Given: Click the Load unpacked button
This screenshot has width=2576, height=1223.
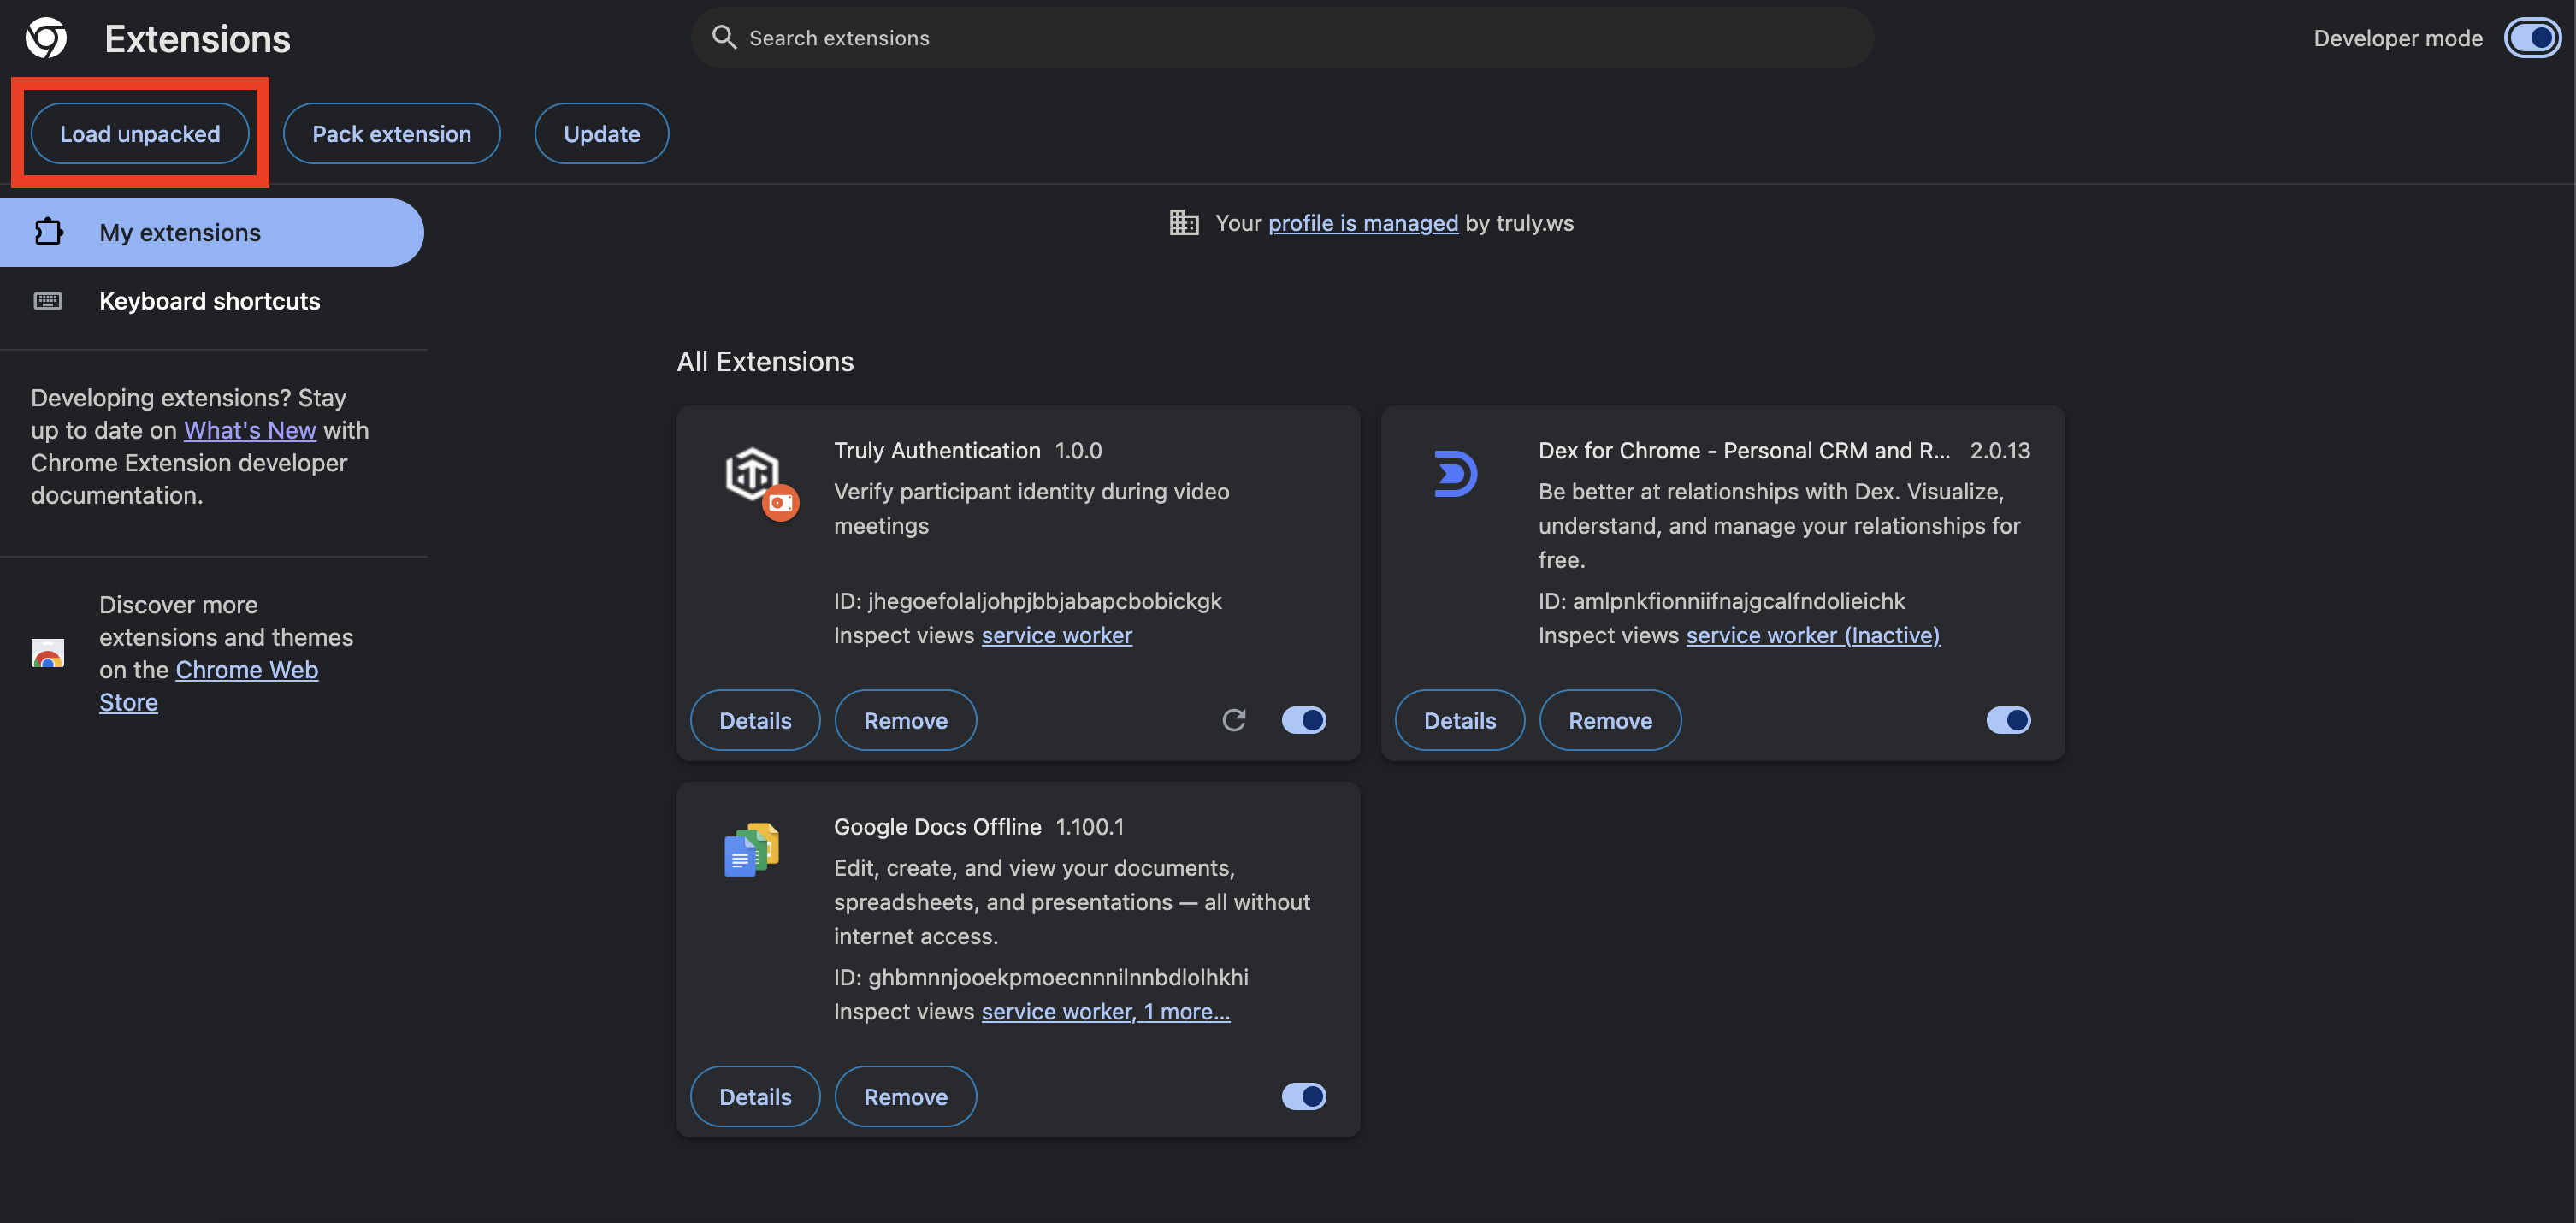Looking at the screenshot, I should (139, 133).
